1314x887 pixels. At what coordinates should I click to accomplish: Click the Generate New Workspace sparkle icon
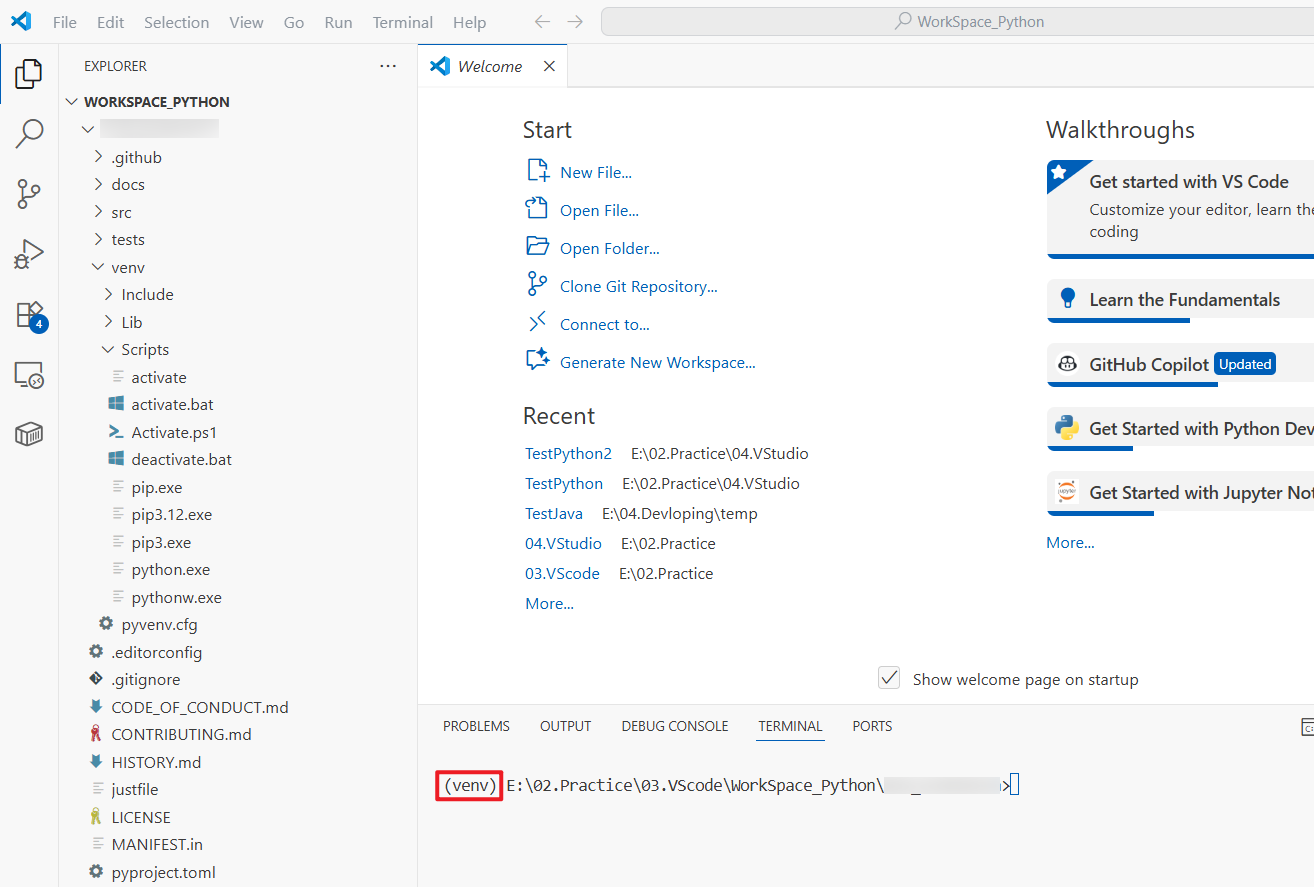click(x=538, y=361)
